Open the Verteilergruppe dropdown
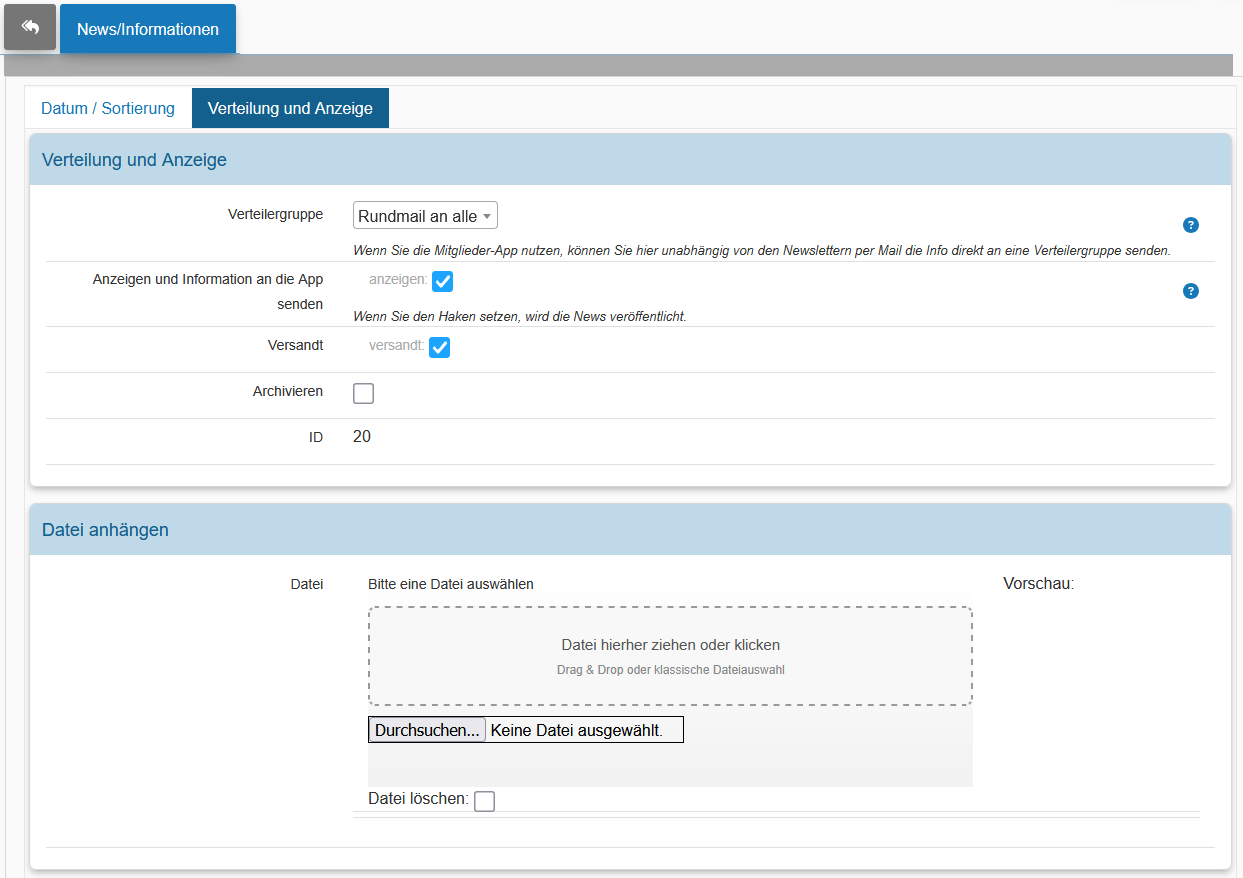Screen dimensions: 1243x878 425,216
